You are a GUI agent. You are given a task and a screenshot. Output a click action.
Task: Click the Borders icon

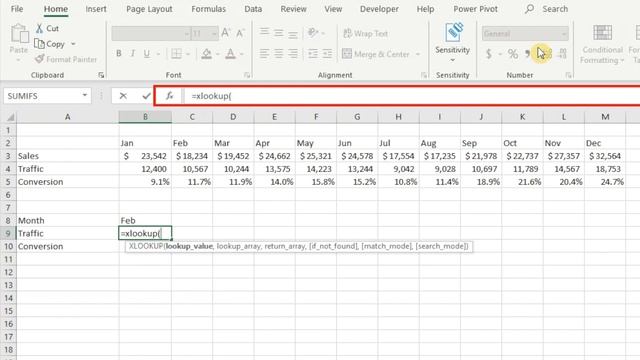(x=176, y=53)
